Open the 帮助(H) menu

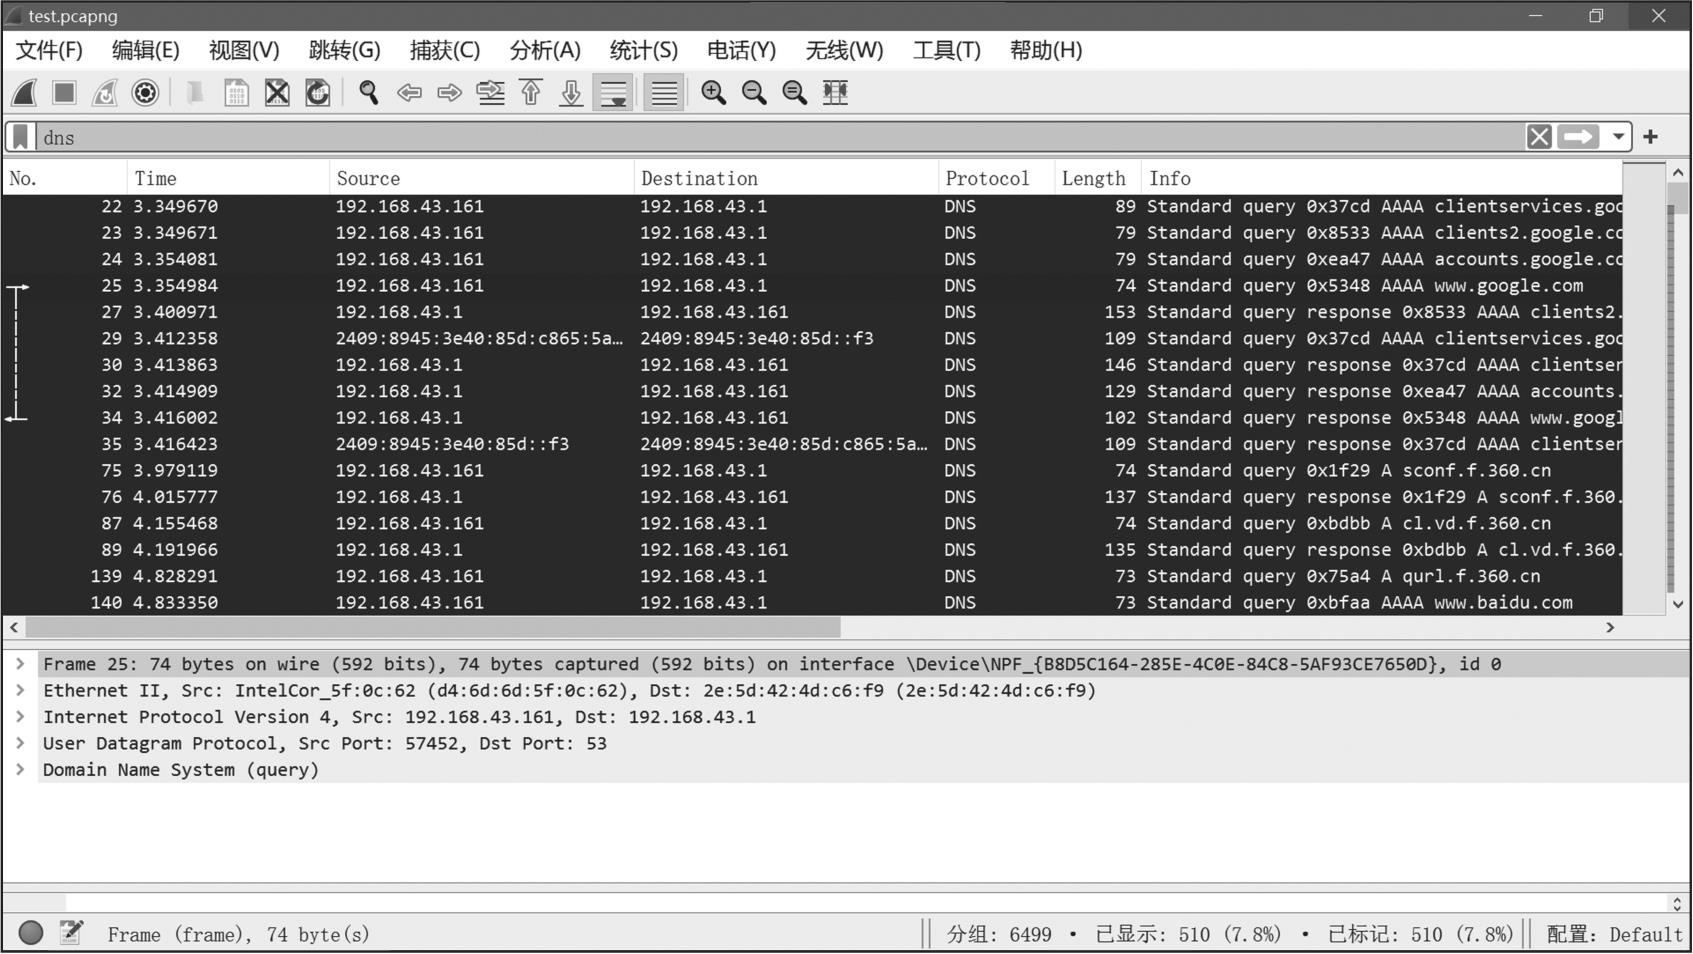(x=1046, y=50)
